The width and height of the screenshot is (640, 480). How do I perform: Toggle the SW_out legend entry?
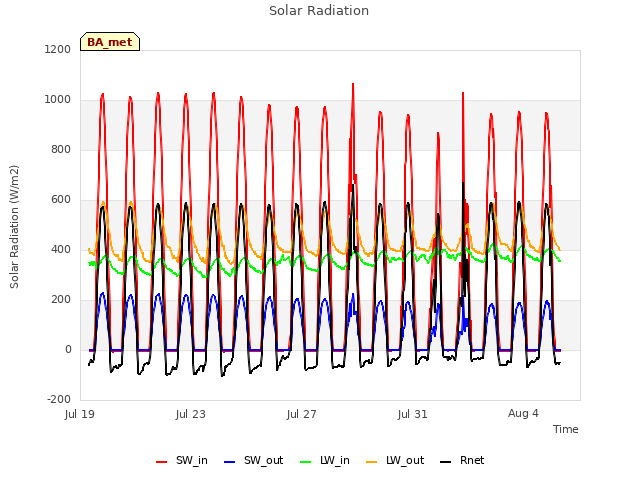click(x=253, y=461)
